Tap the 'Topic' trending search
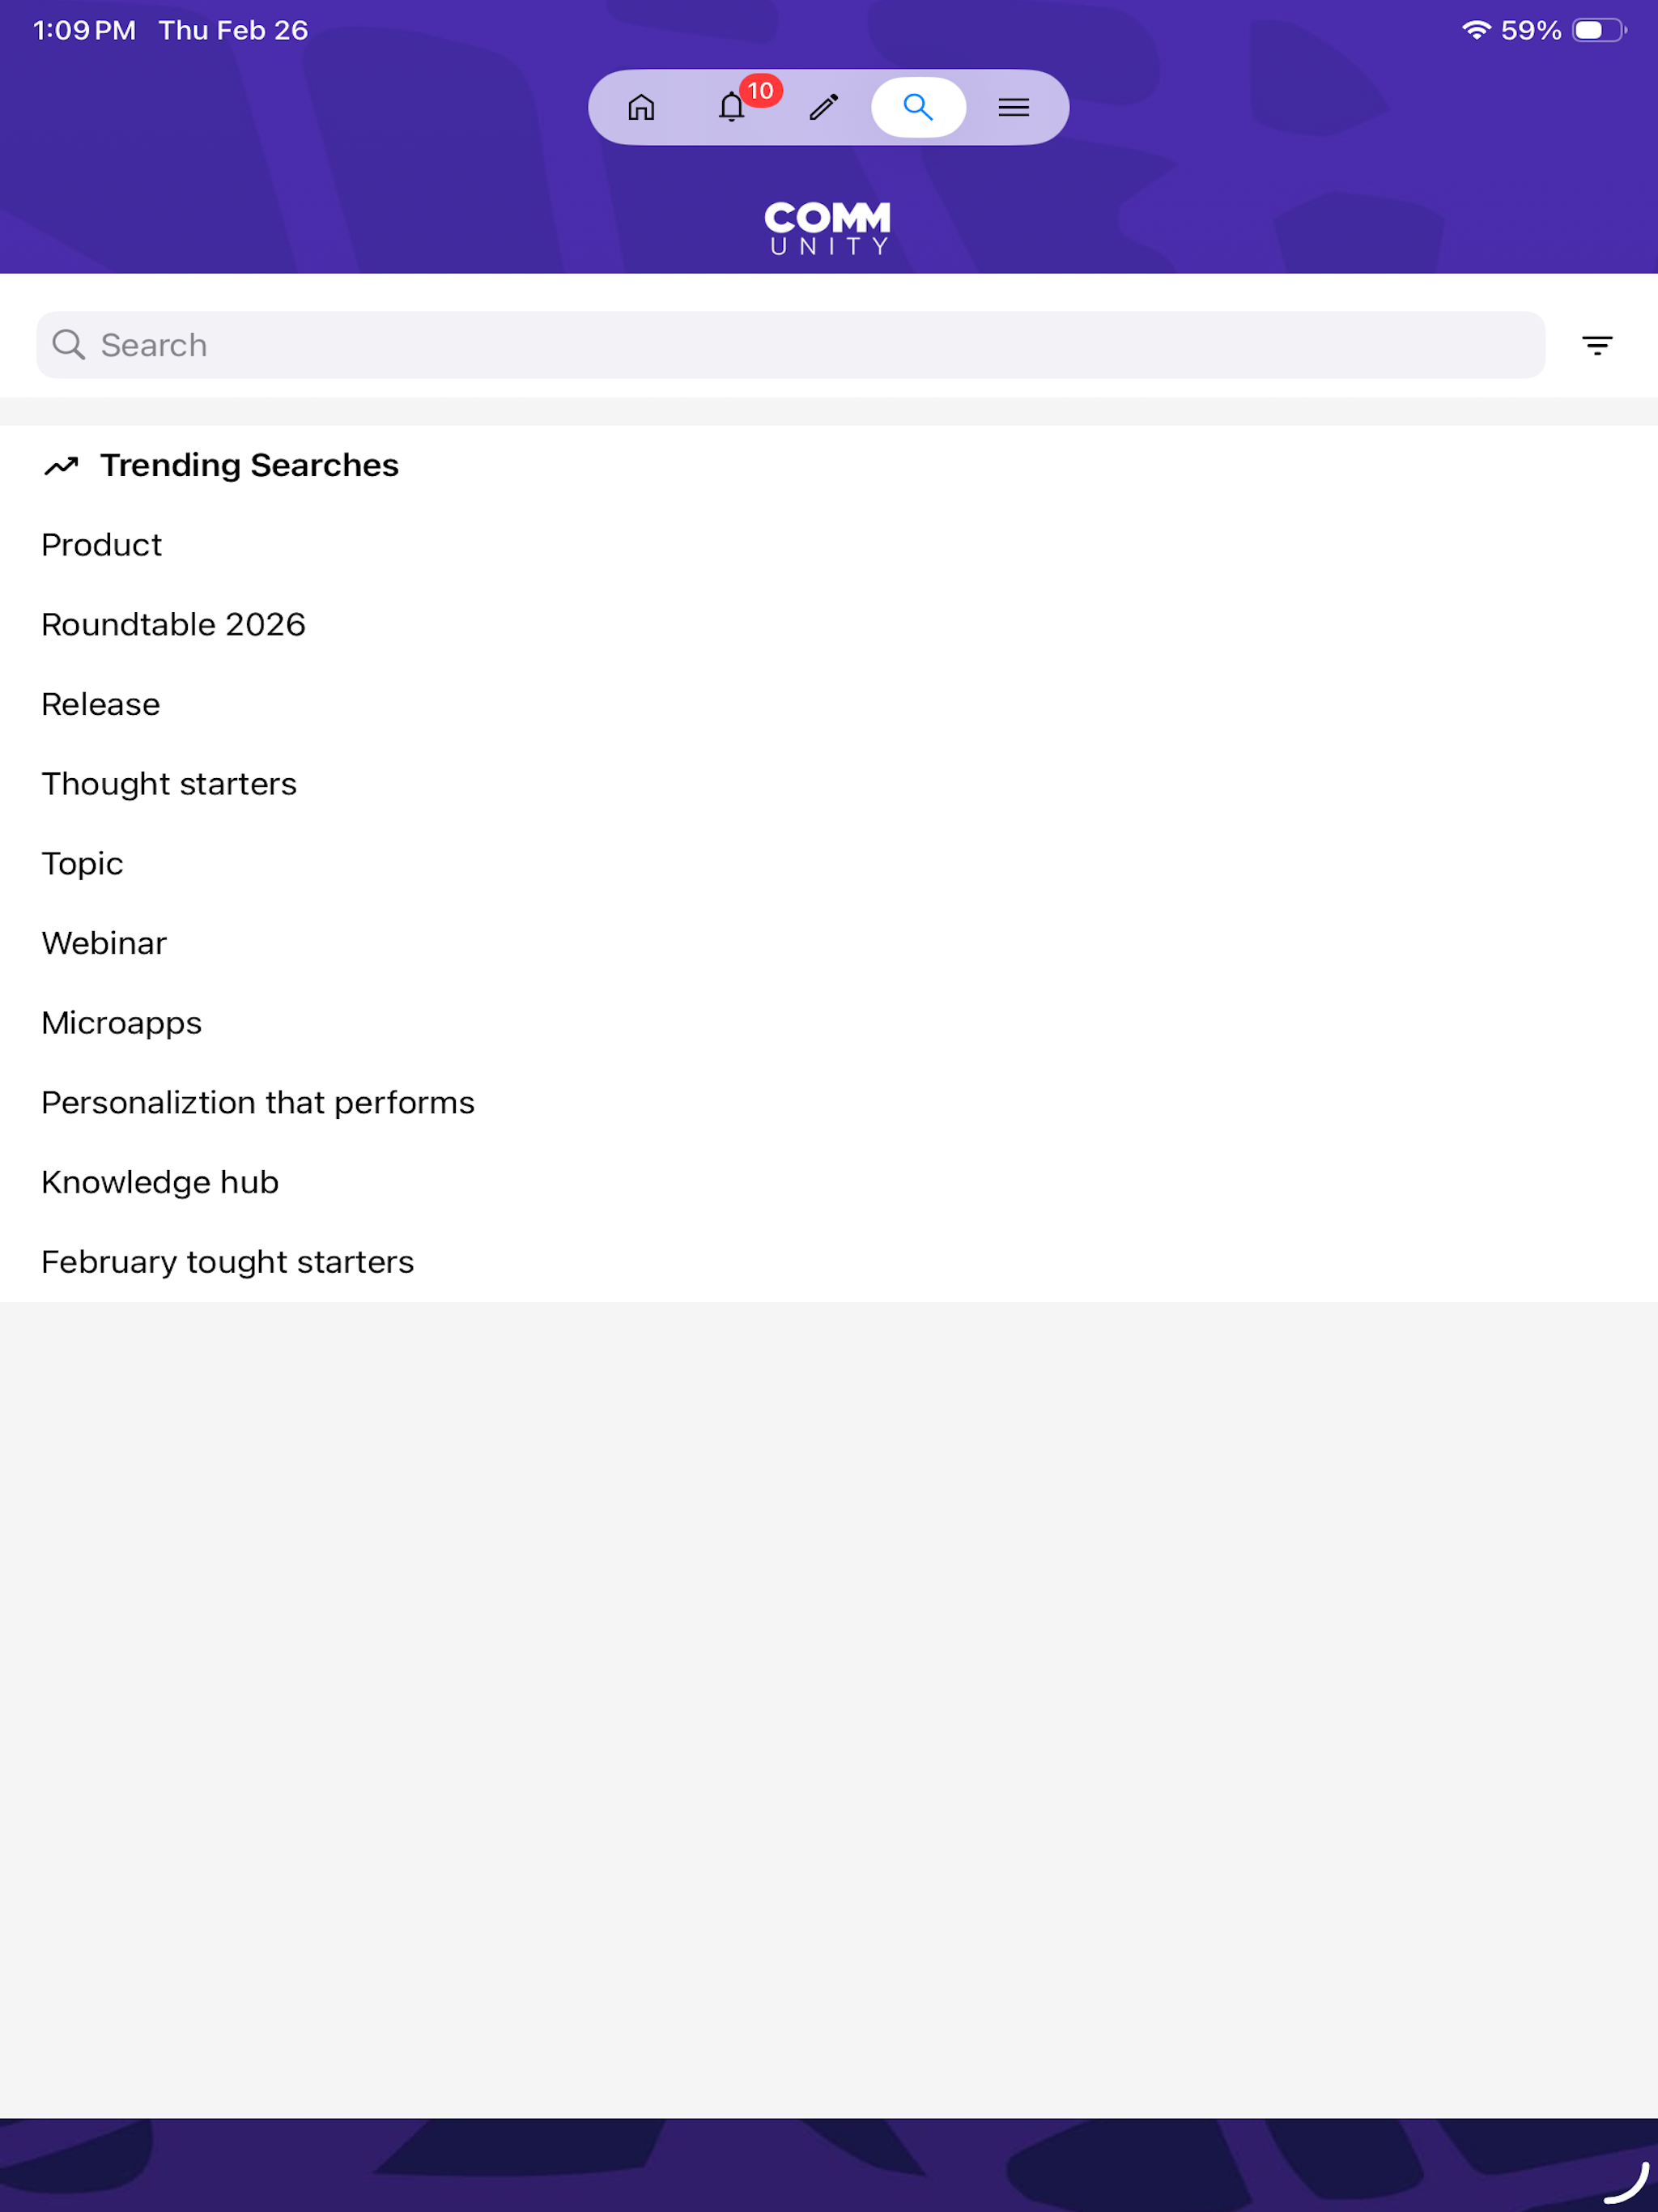 [82, 864]
